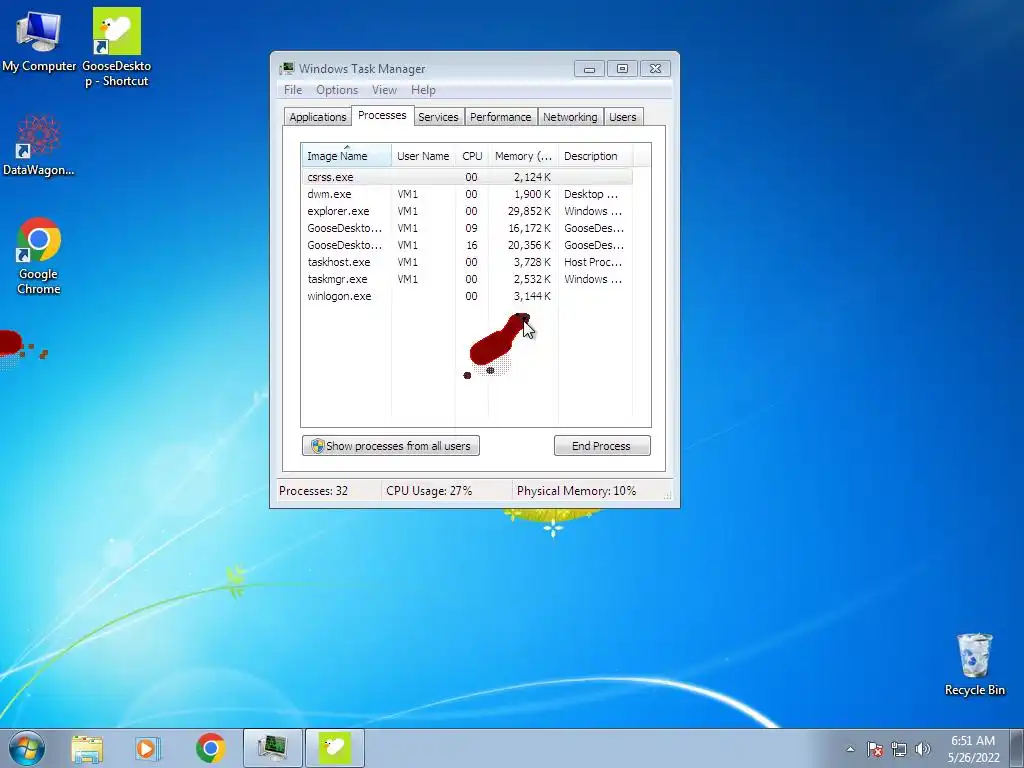Screen dimensions: 1024x768
Task: Activate the GooseDesktop taskbar button
Action: click(x=334, y=748)
